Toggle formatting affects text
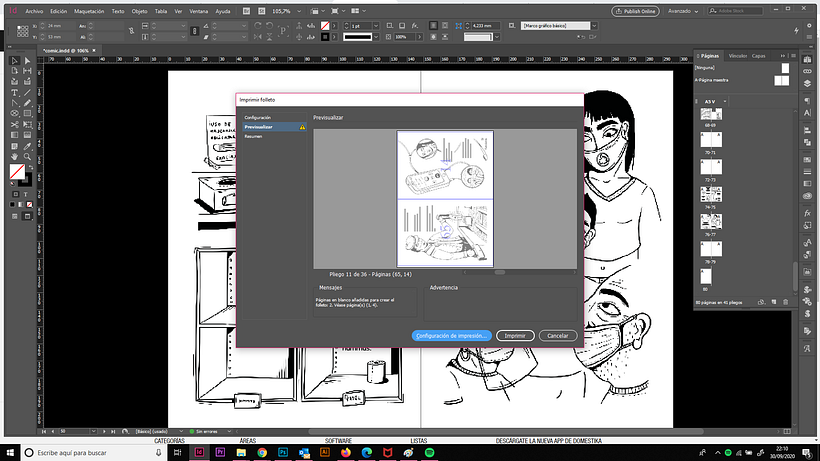This screenshot has height=461, width=820. pos(25,194)
